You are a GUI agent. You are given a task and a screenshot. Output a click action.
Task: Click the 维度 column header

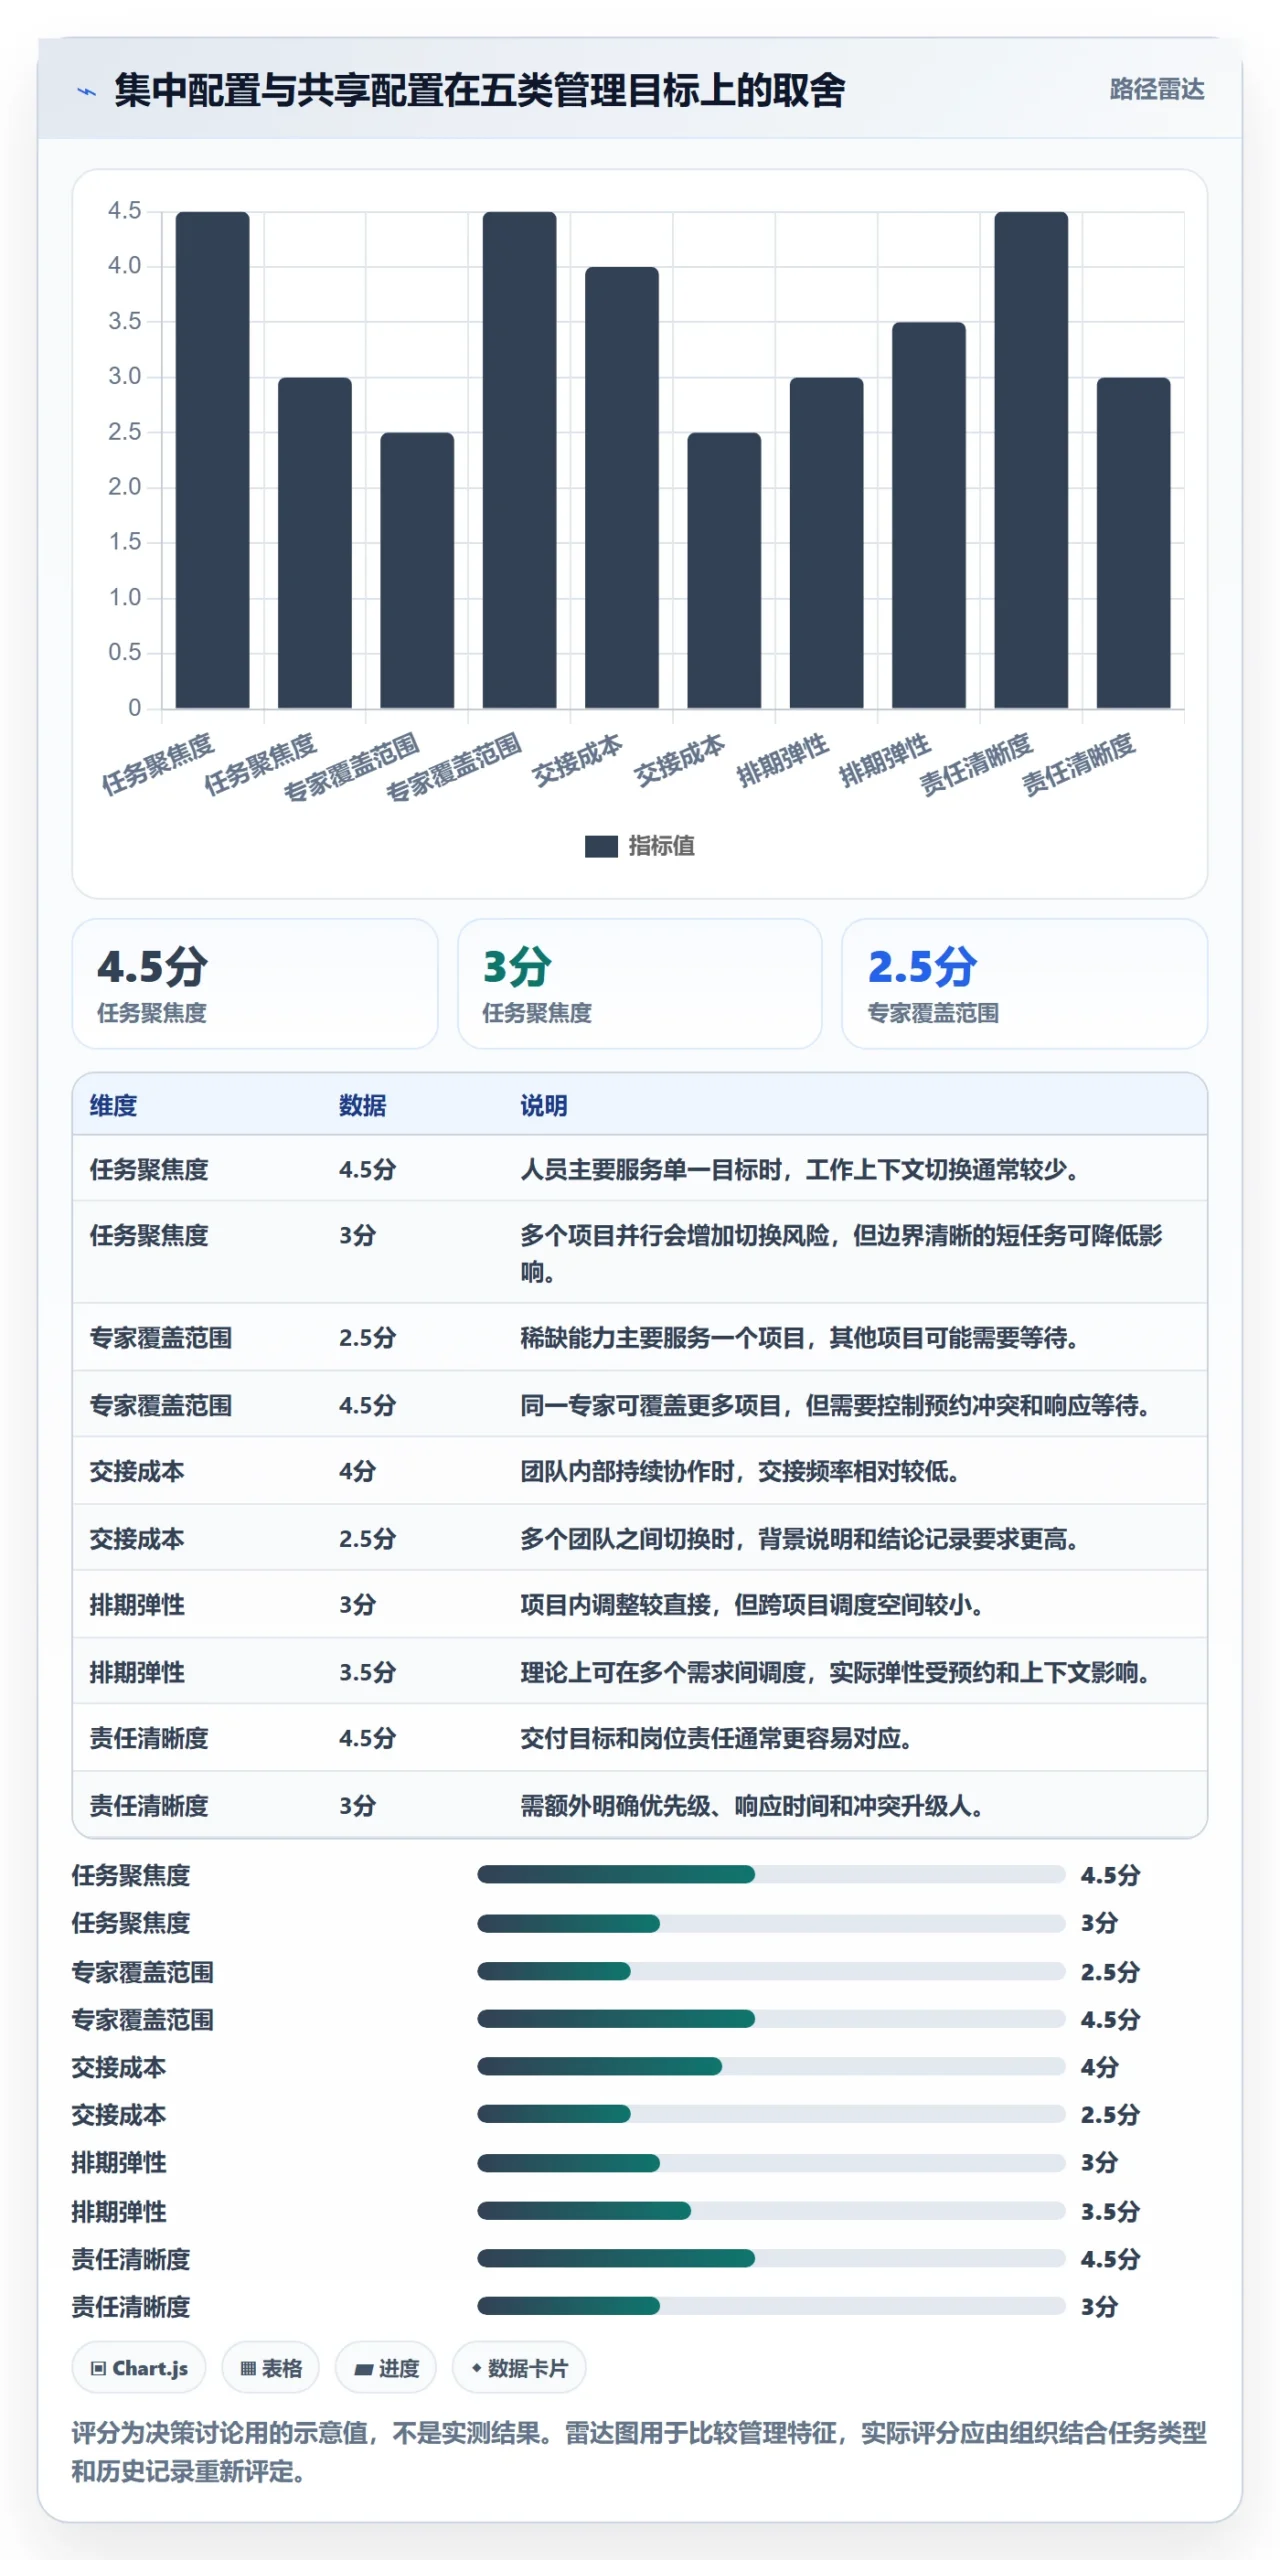pyautogui.click(x=113, y=1105)
